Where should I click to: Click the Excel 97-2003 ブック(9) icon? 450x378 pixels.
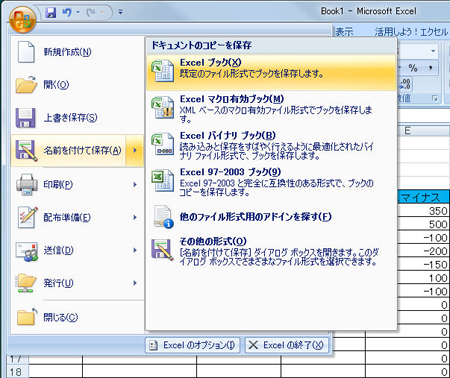163,180
